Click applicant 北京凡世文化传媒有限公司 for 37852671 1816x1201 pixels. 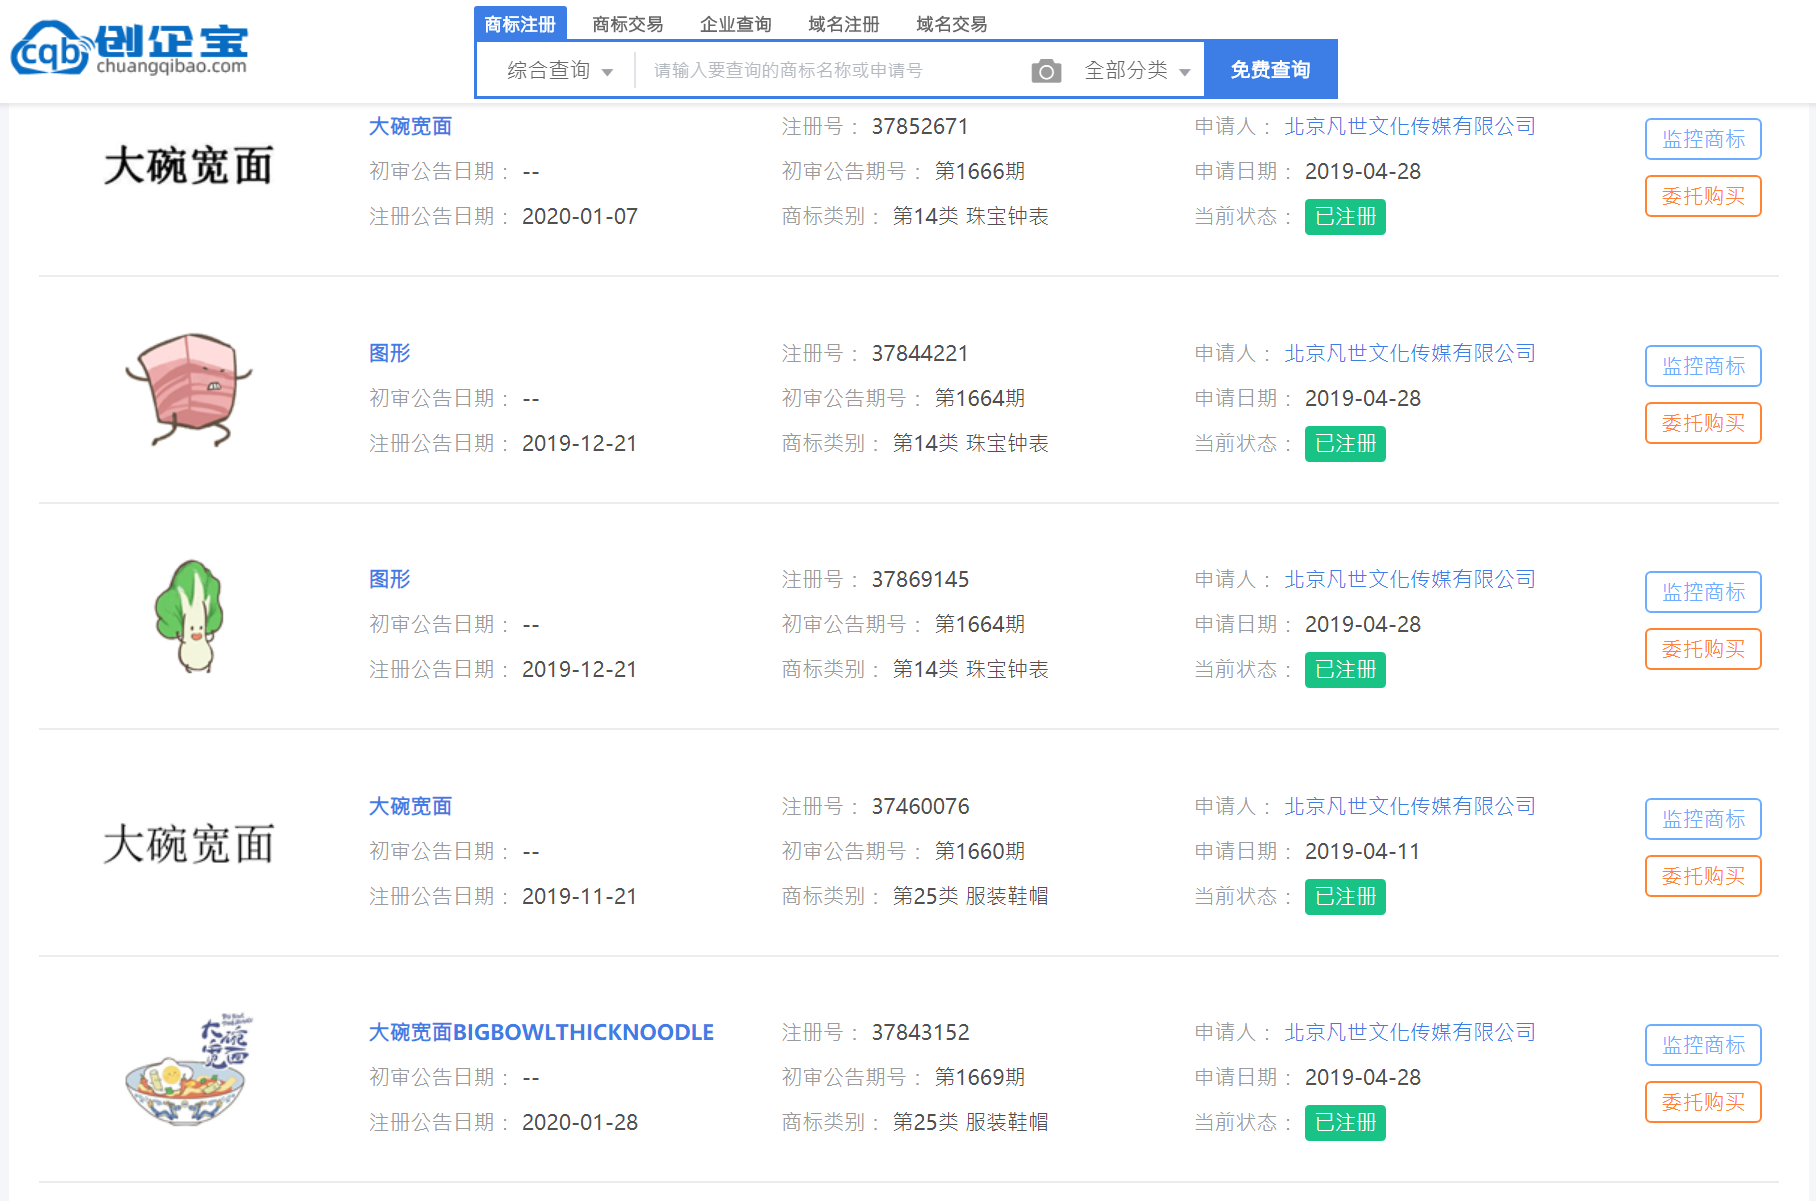(1410, 126)
